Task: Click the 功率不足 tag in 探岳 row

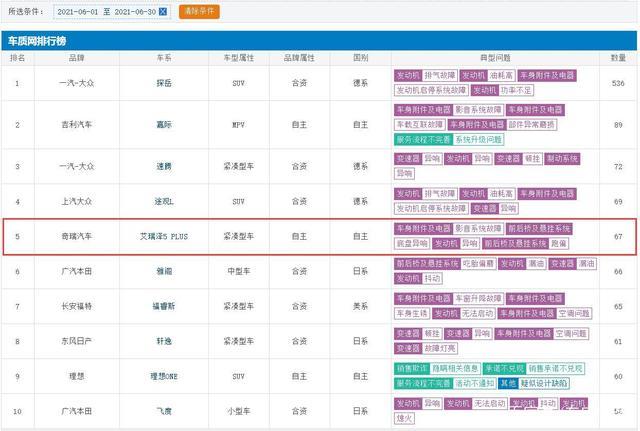Action: 516,91
